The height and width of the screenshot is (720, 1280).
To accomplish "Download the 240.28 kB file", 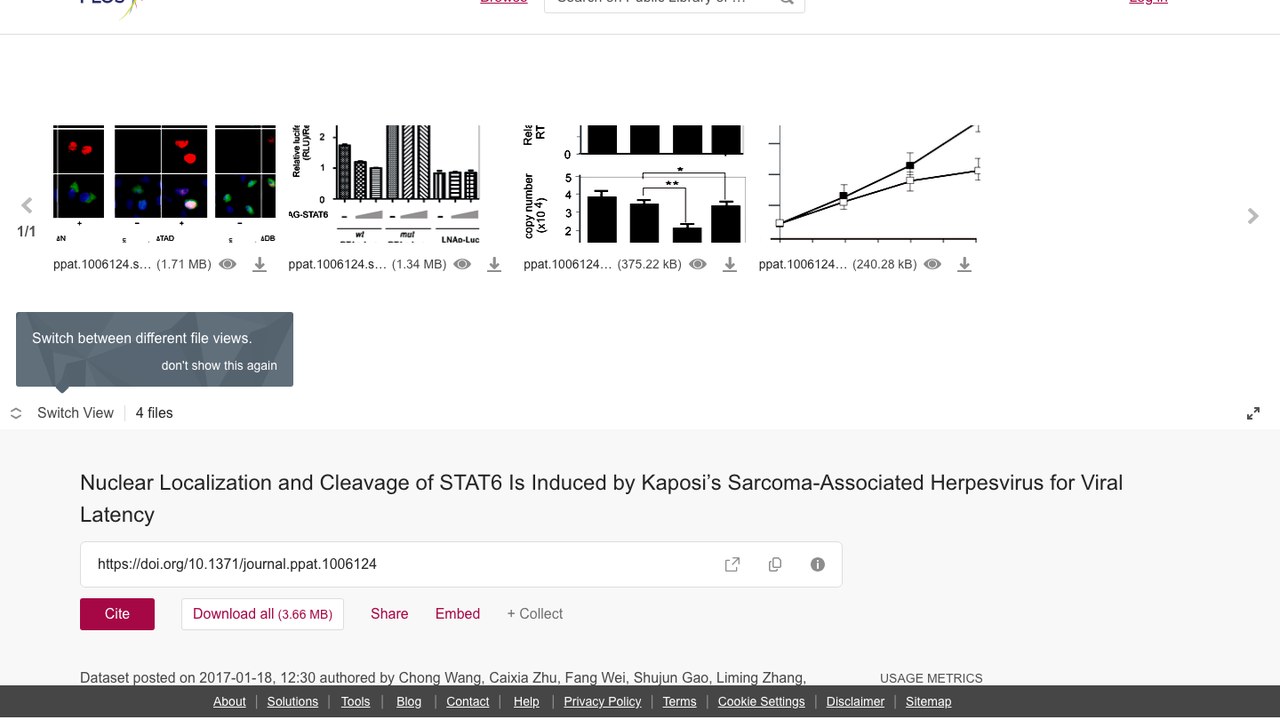I will click(964, 264).
